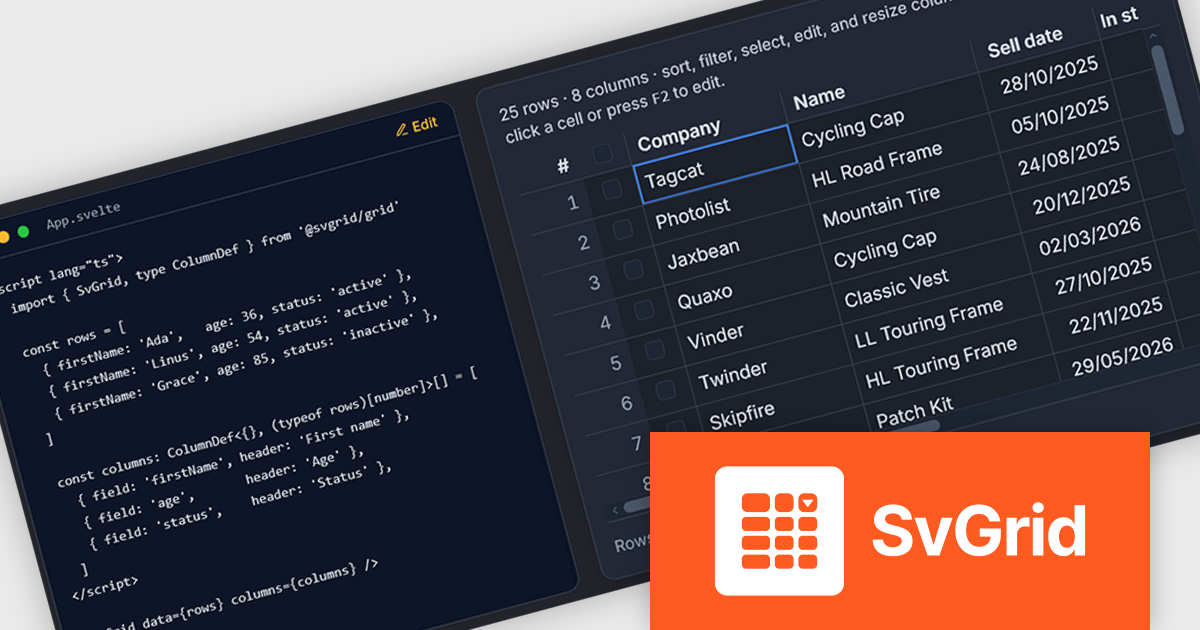The height and width of the screenshot is (630, 1200).
Task: Click the yellow window dot in App.svelte
Action: tap(4, 236)
